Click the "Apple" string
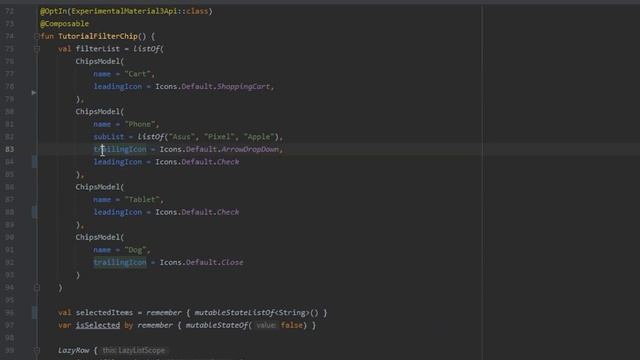The image size is (640, 360). [259, 137]
